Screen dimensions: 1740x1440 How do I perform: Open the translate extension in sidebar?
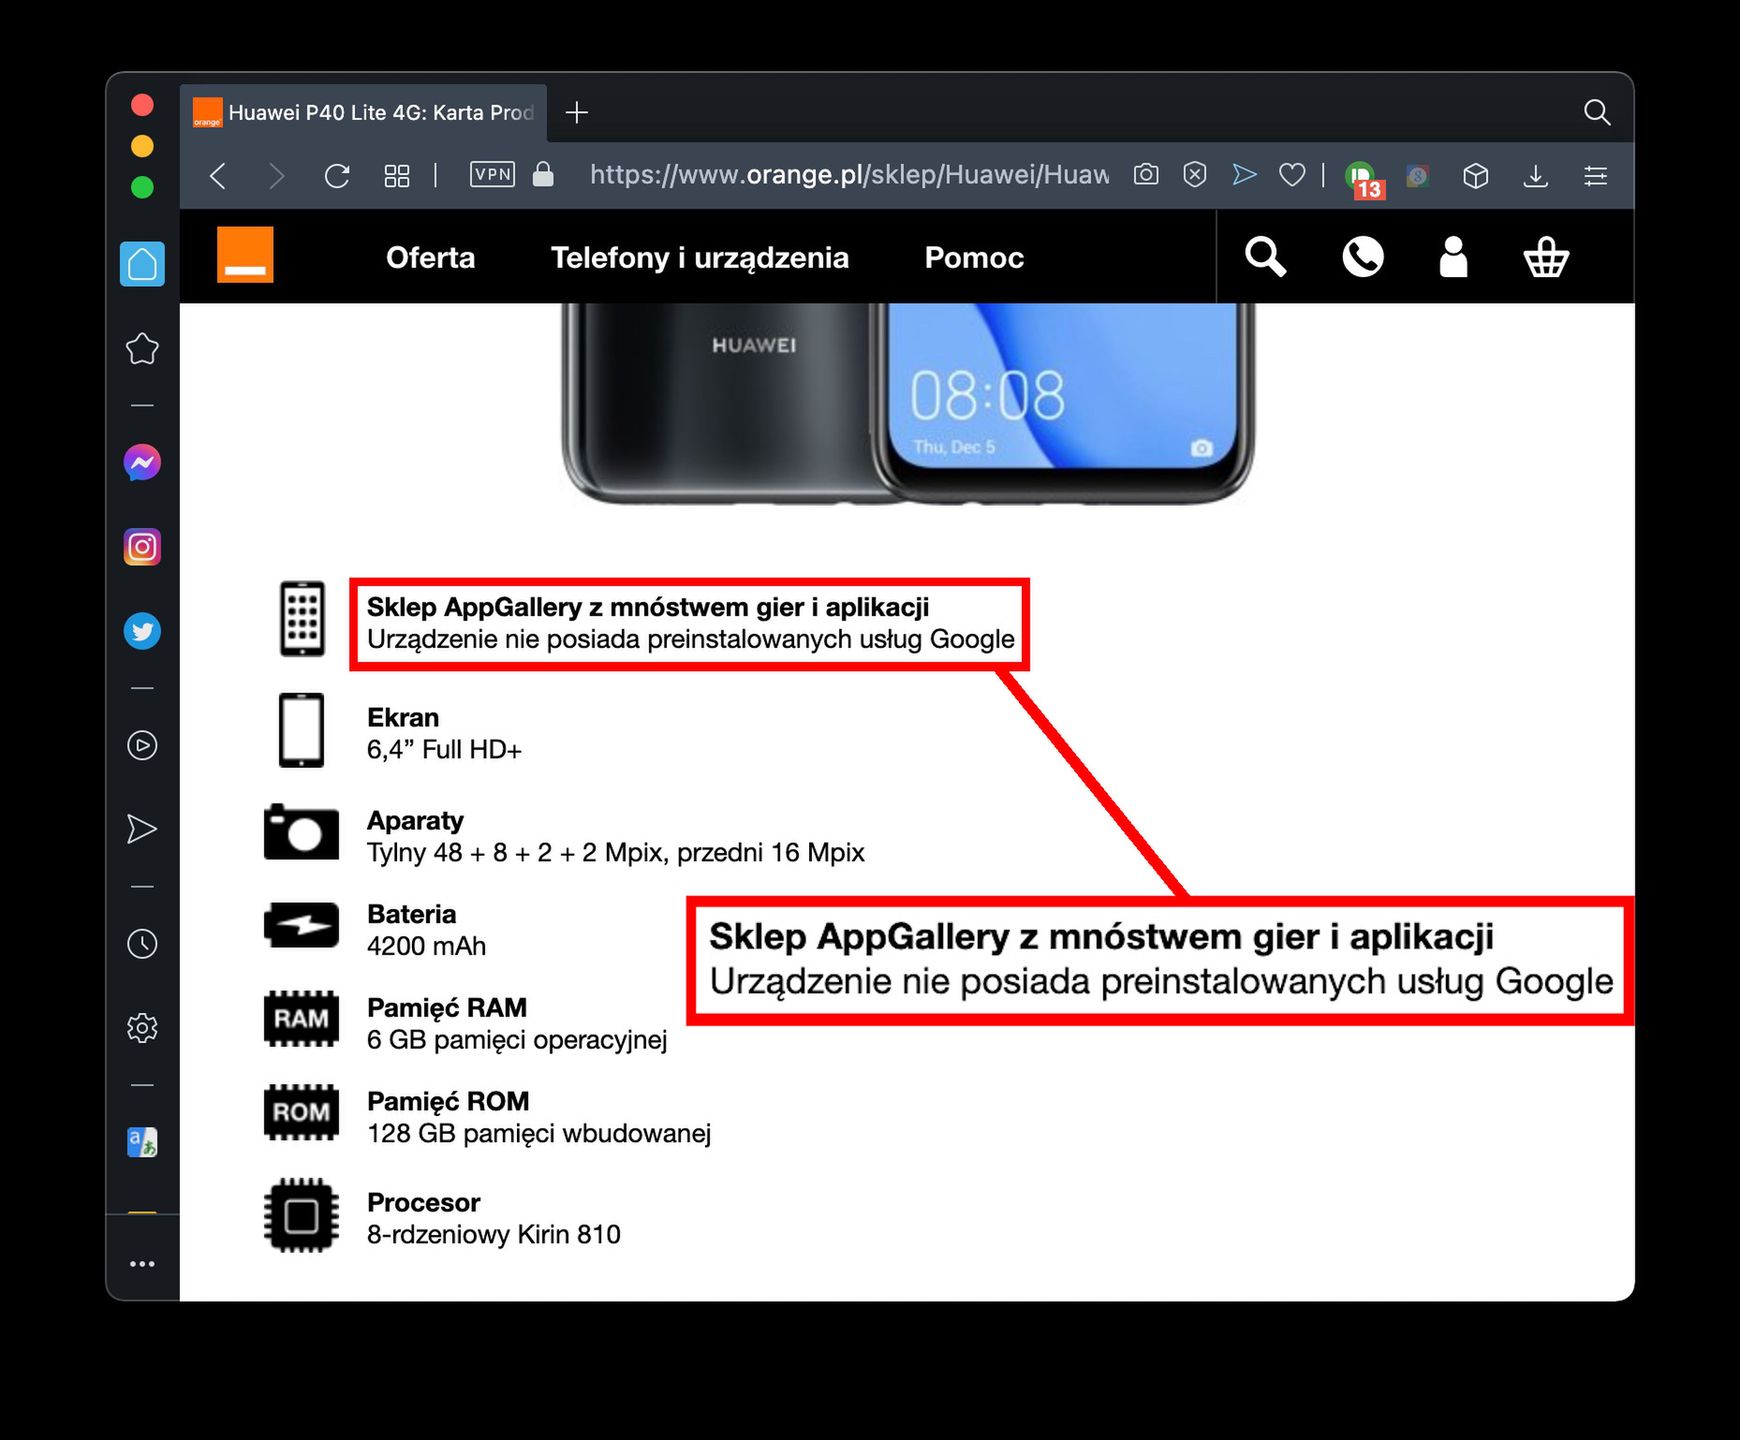[x=142, y=1142]
